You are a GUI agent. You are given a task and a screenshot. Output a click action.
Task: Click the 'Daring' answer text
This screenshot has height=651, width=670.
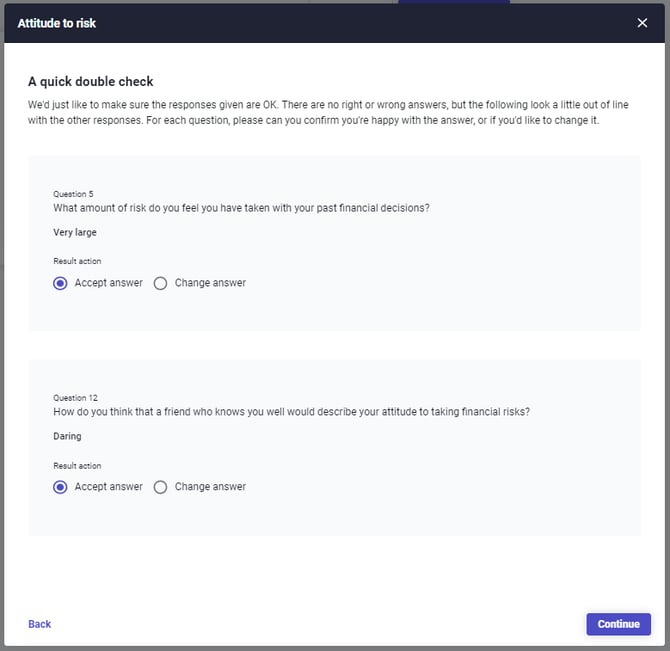(67, 436)
